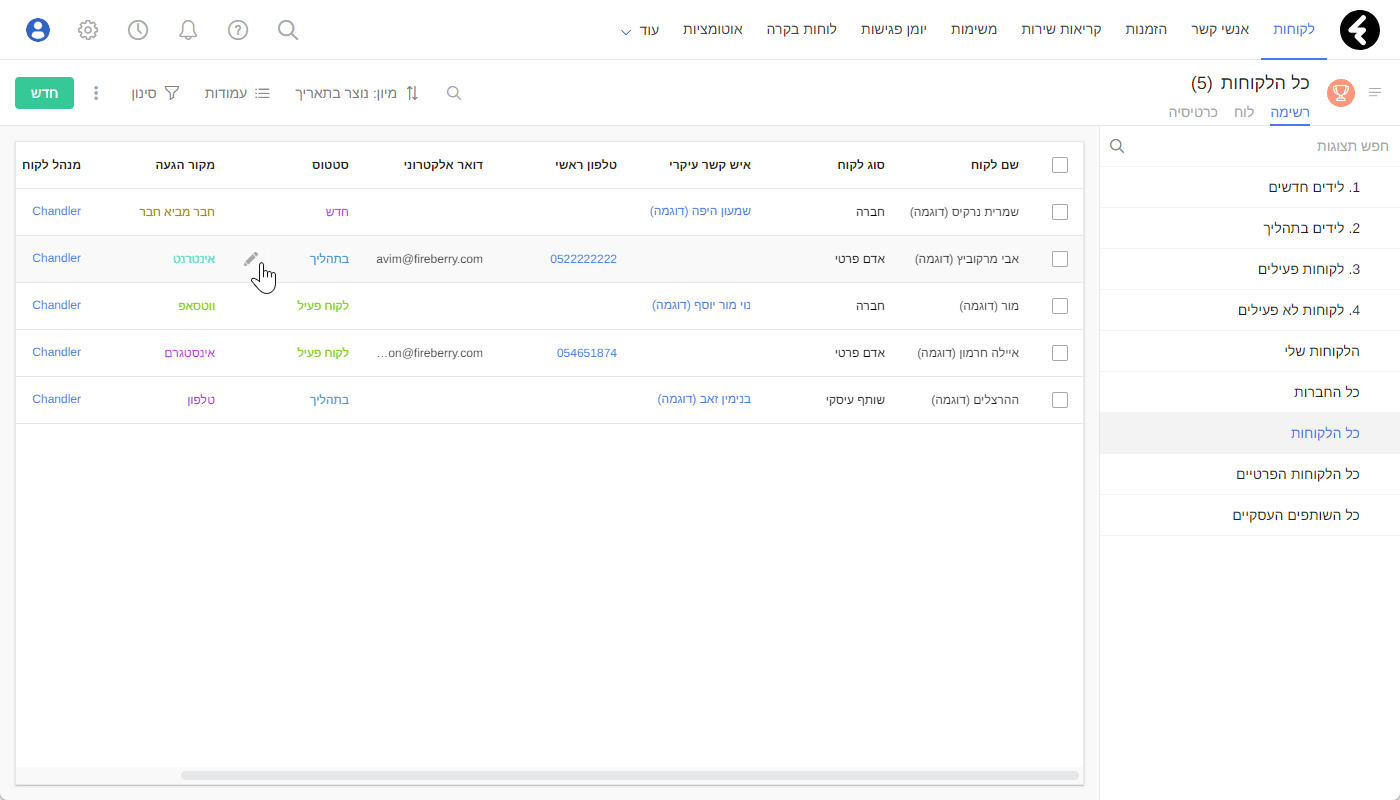This screenshot has height=800, width=1400.
Task: Check the שמרית נרקיס row checkbox
Action: point(1060,212)
